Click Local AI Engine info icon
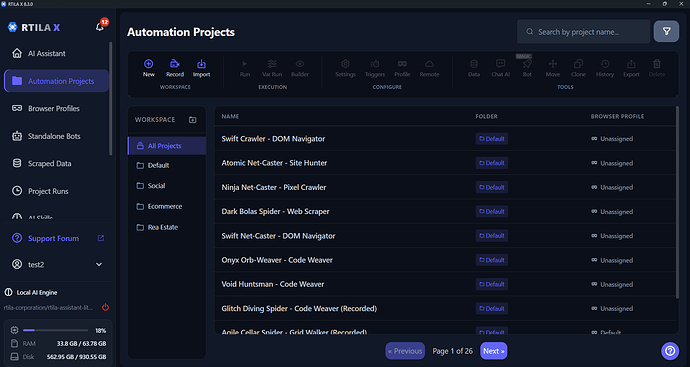Viewport: 690px width, 367px height. click(x=8, y=293)
